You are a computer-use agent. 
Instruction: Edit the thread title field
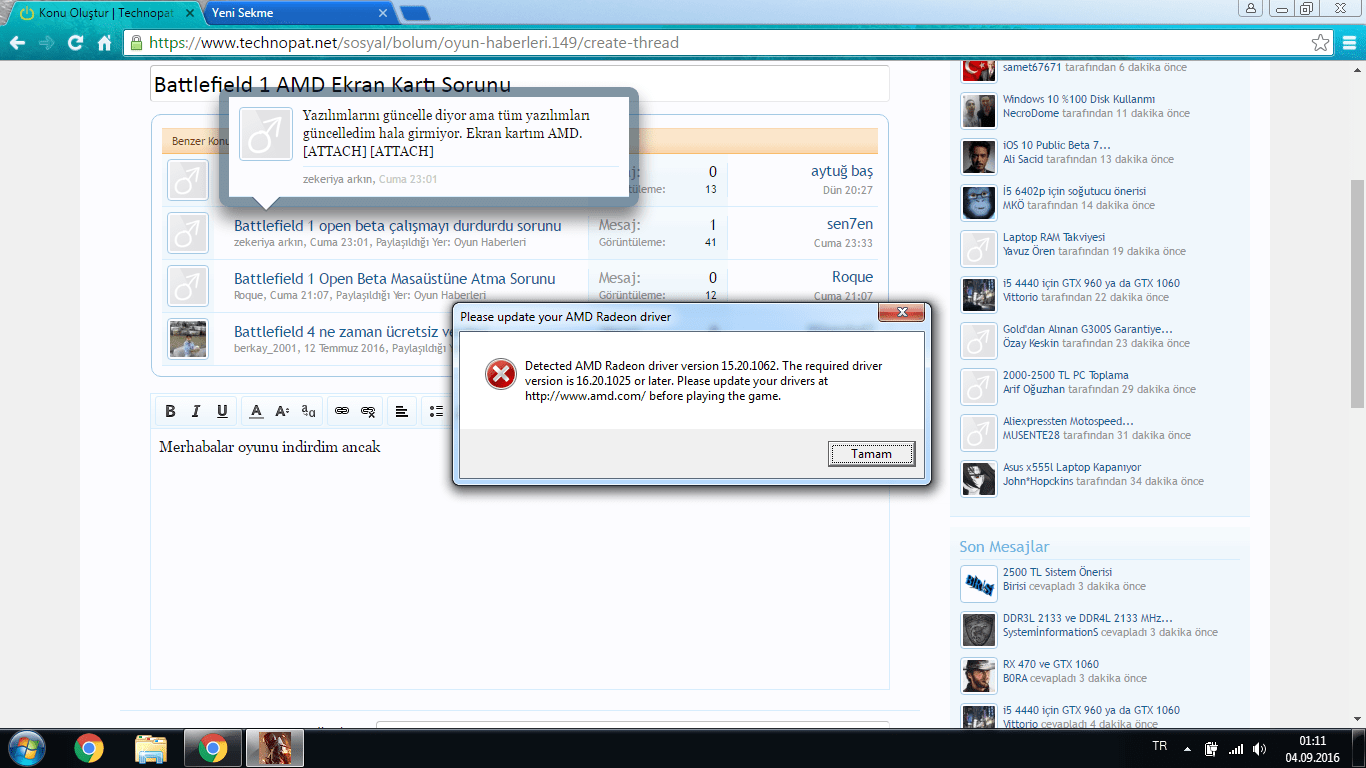tap(520, 84)
